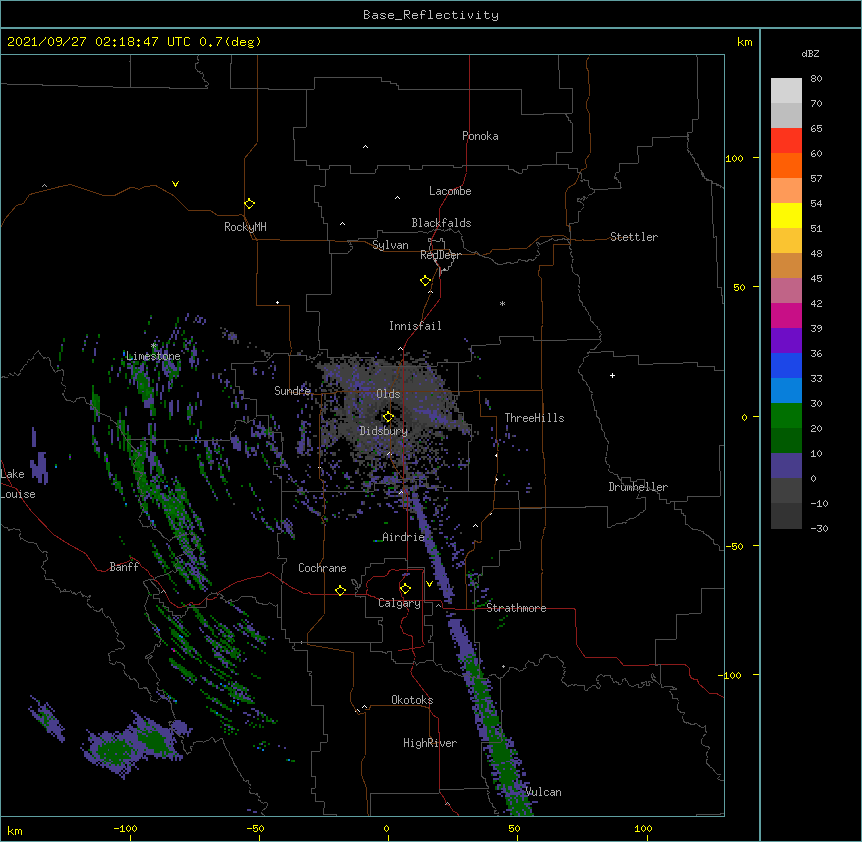Screen dimensions: 862x842
Task: Click the red 65 dBZ legend swatch
Action: click(786, 141)
